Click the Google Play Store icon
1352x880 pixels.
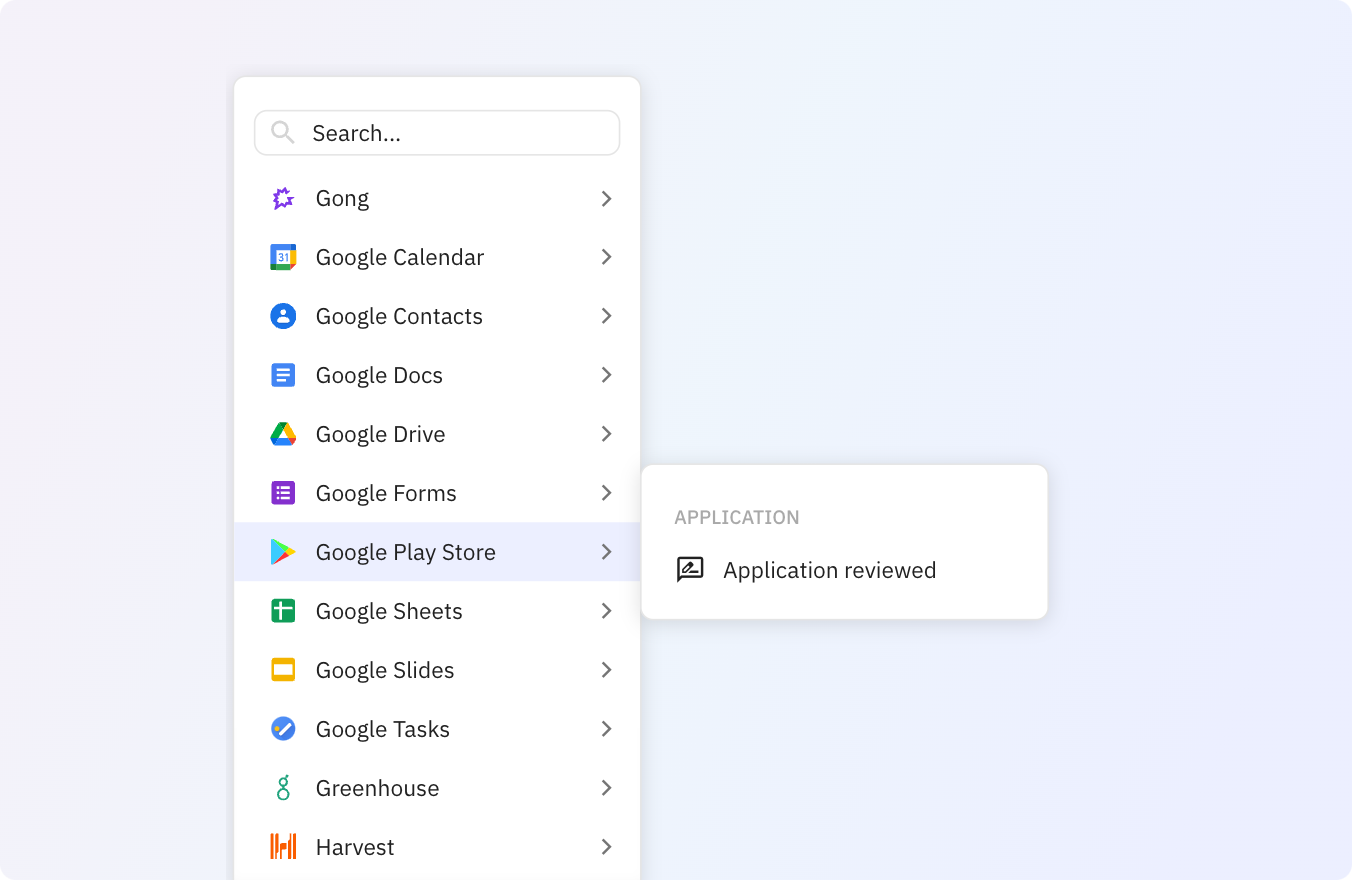tap(283, 552)
